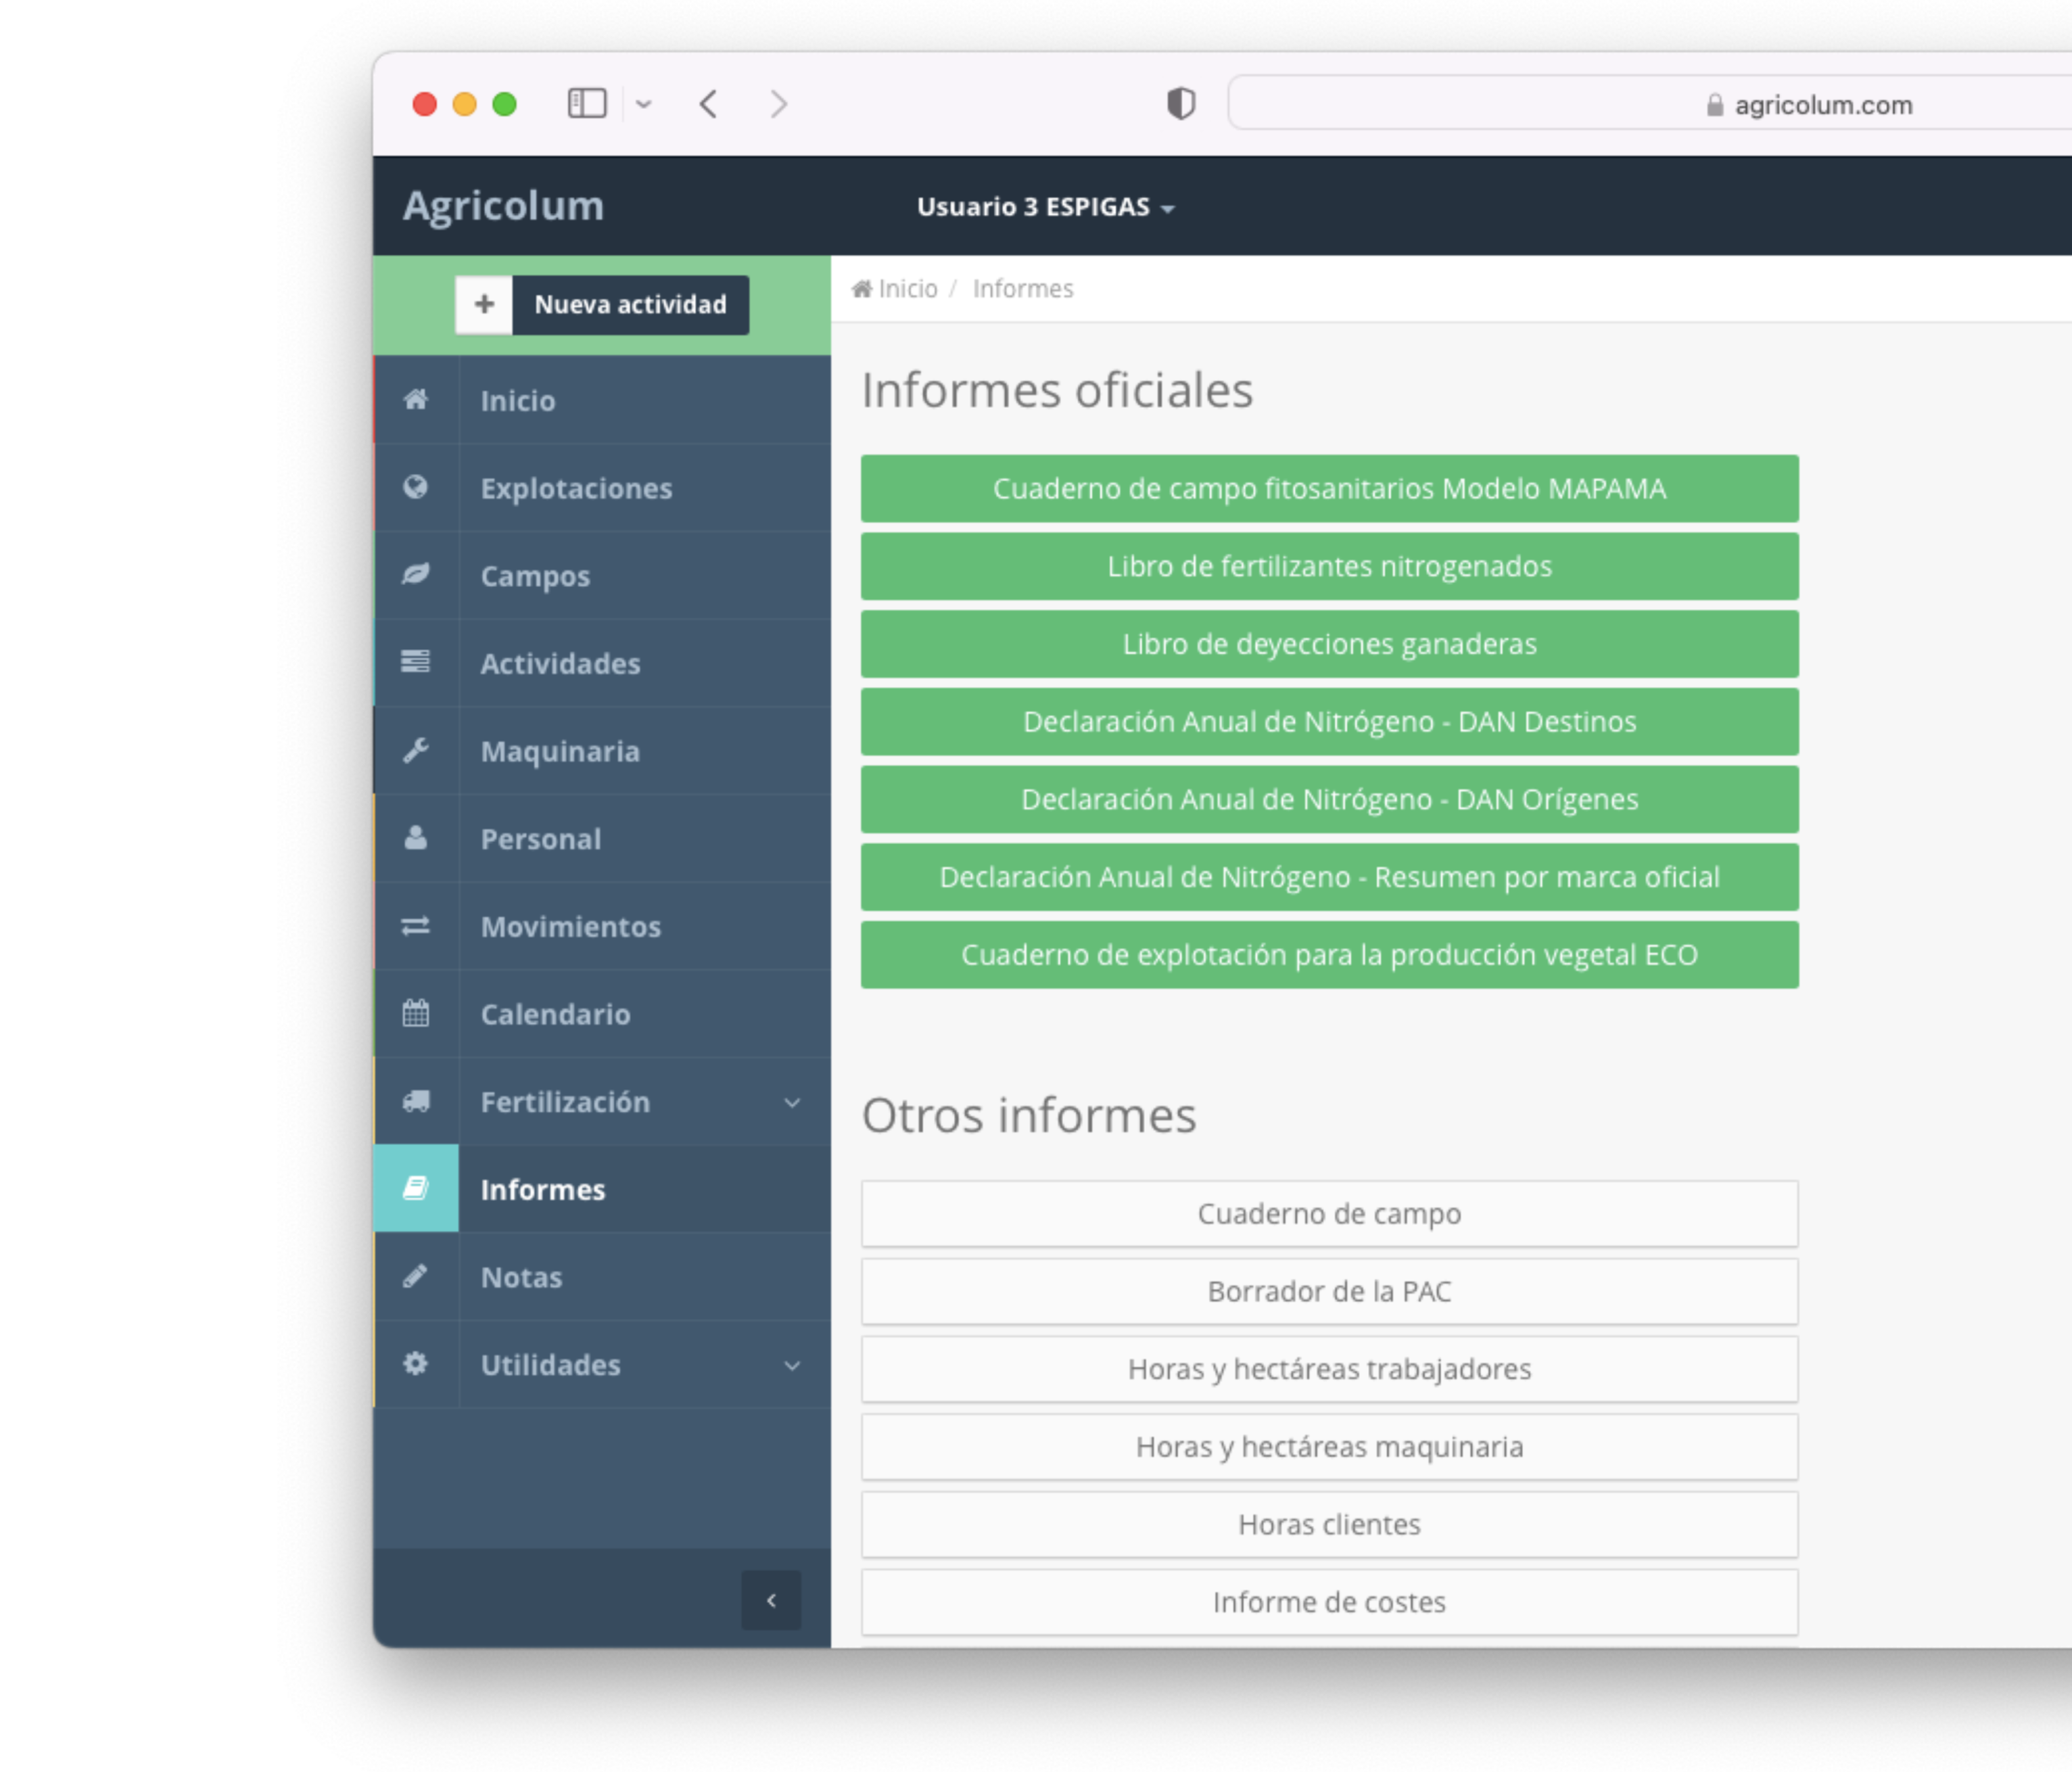
Task: Expand the Utilidades submenu
Action: 792,1365
